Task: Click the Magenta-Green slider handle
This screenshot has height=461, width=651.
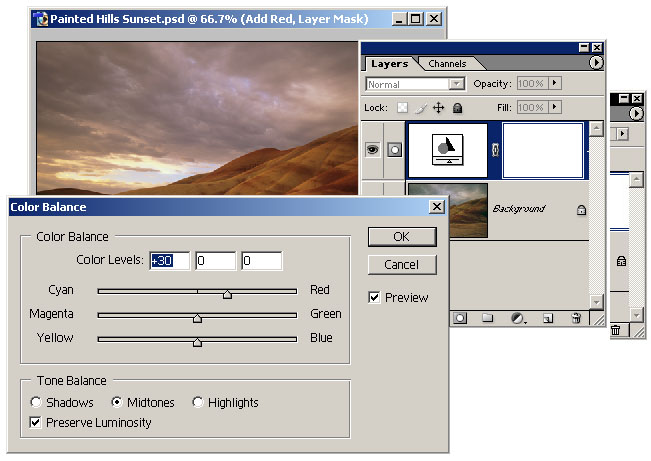Action: click(198, 319)
